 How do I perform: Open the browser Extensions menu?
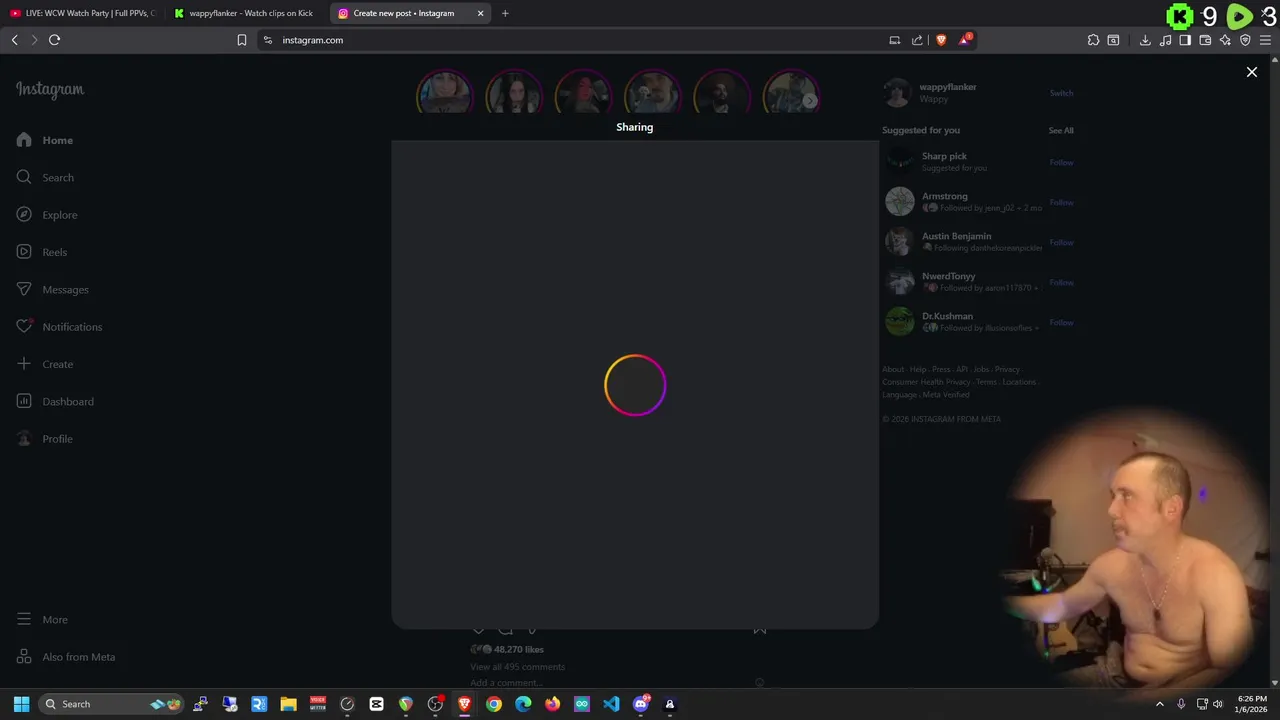click(x=1093, y=40)
